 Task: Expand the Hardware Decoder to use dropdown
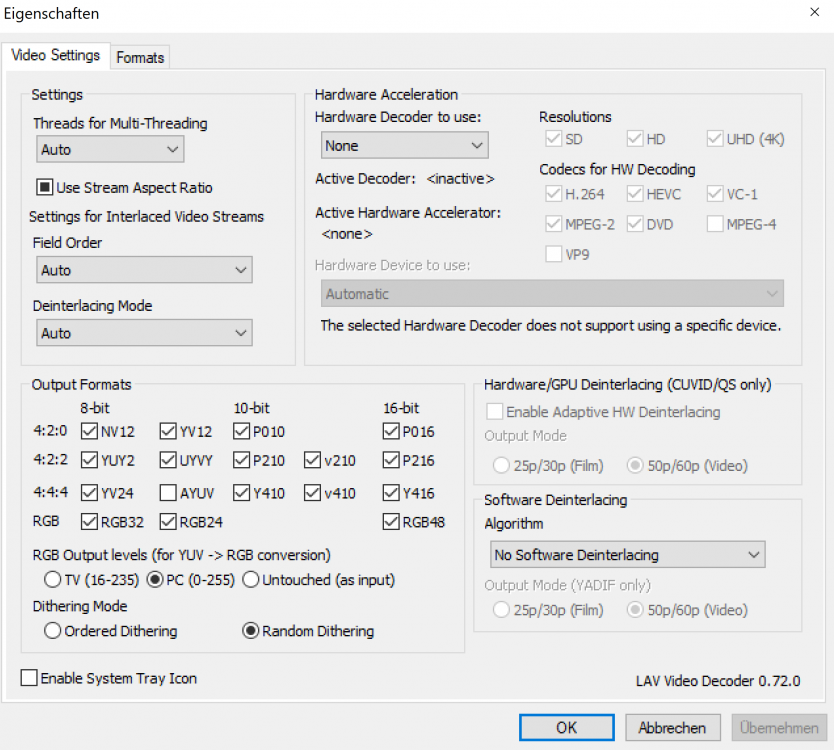pyautogui.click(x=405, y=146)
